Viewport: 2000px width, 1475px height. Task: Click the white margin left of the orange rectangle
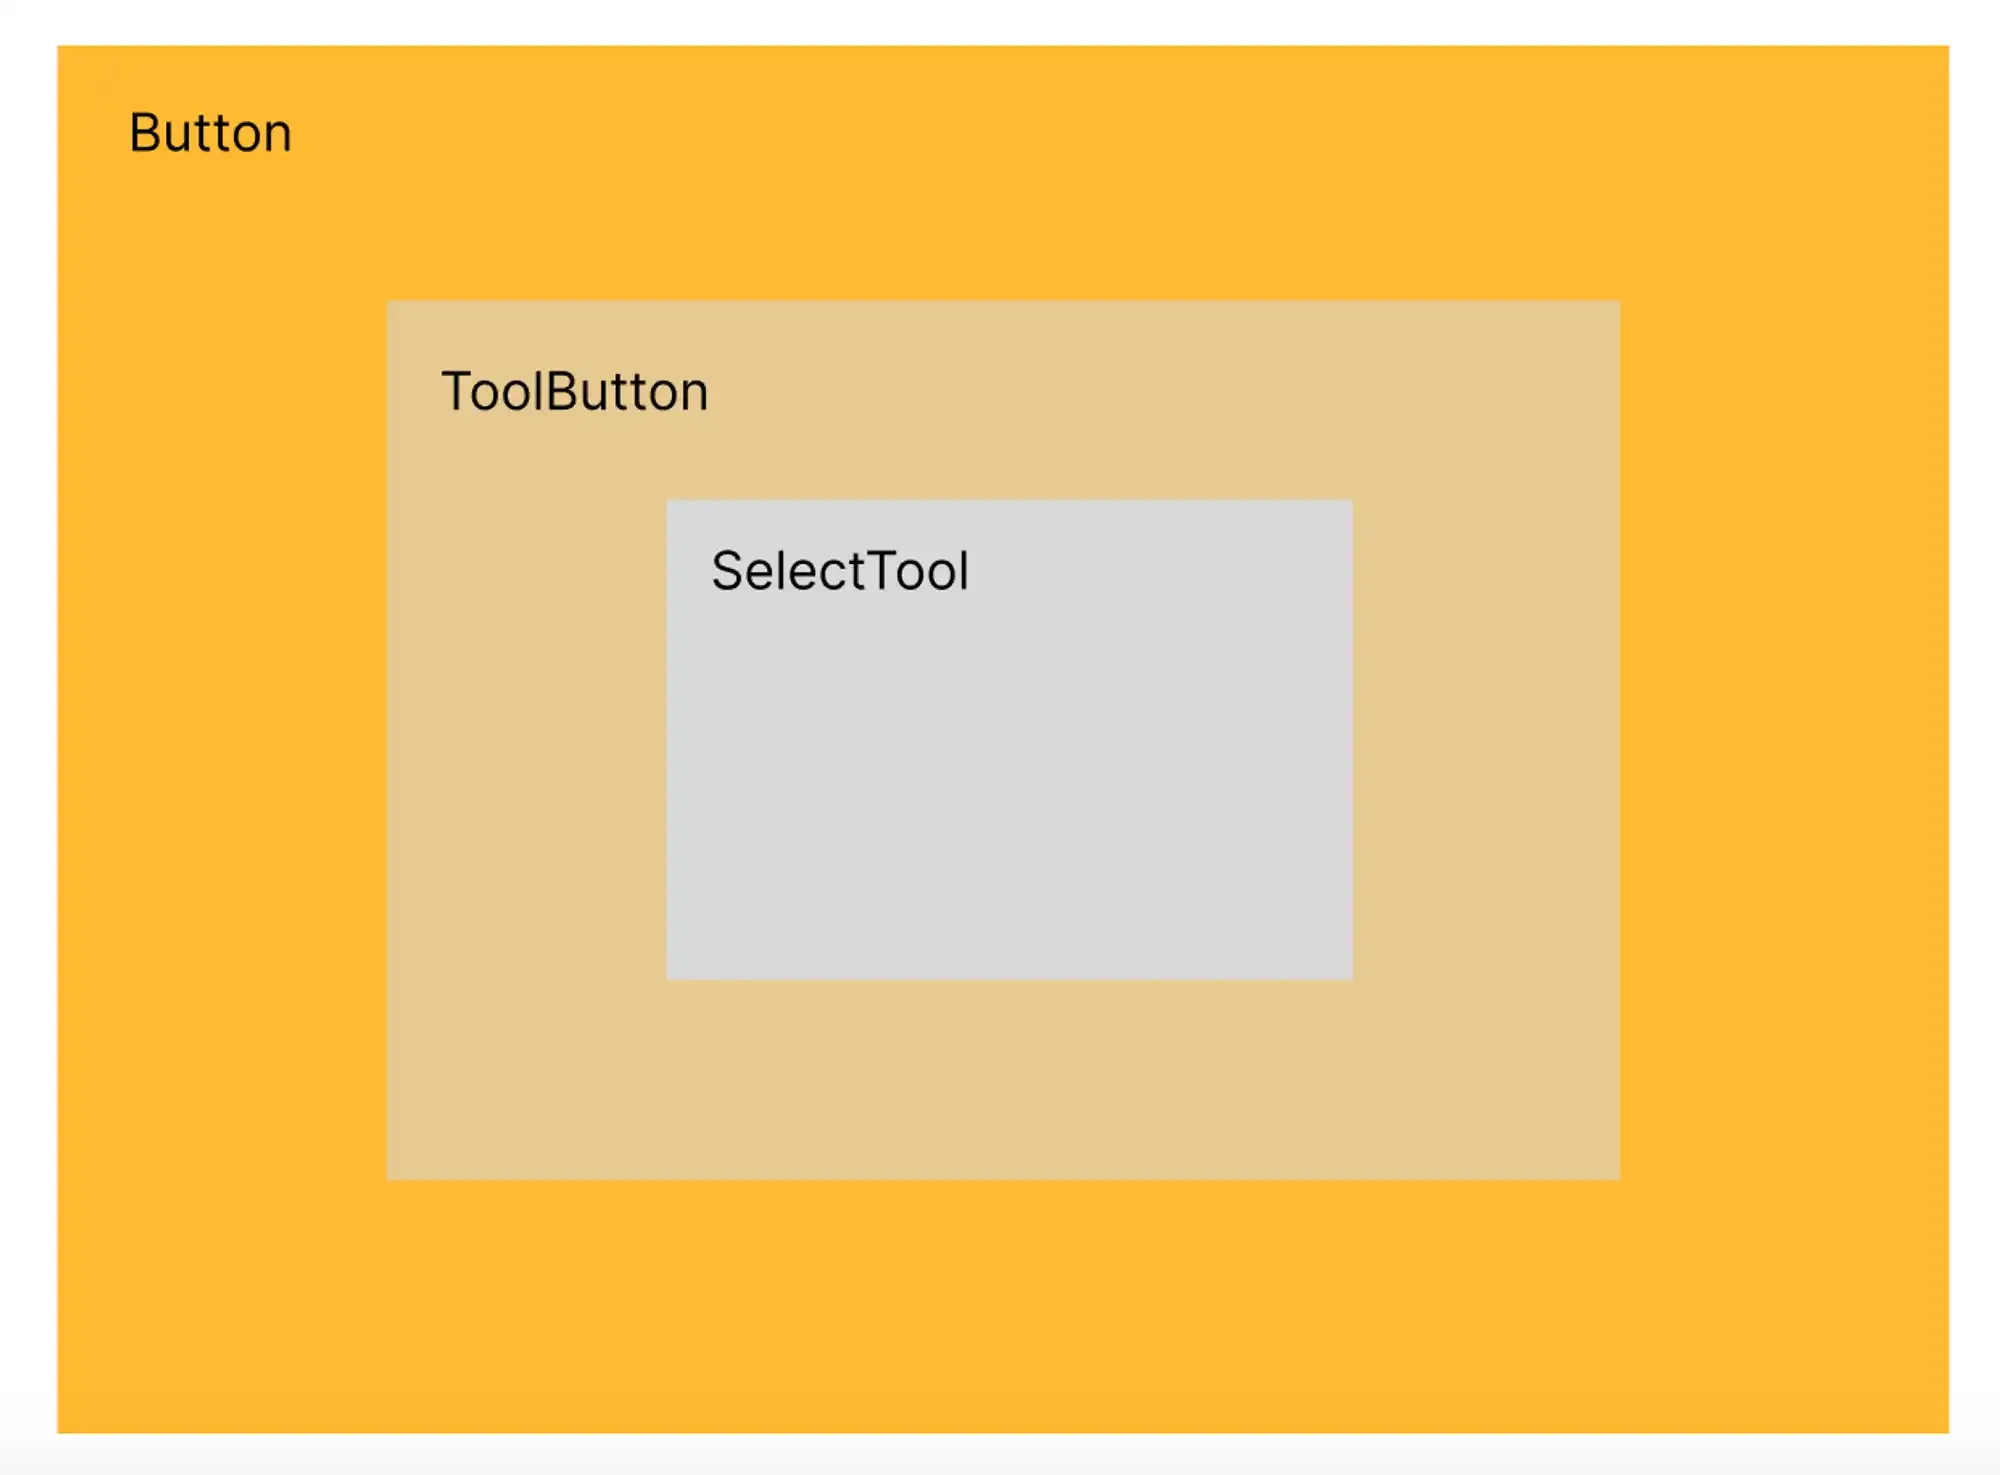pyautogui.click(x=27, y=740)
